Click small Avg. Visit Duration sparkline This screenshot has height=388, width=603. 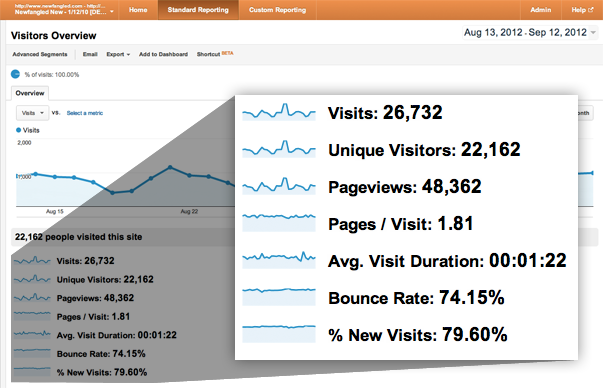pyautogui.click(x=32, y=334)
